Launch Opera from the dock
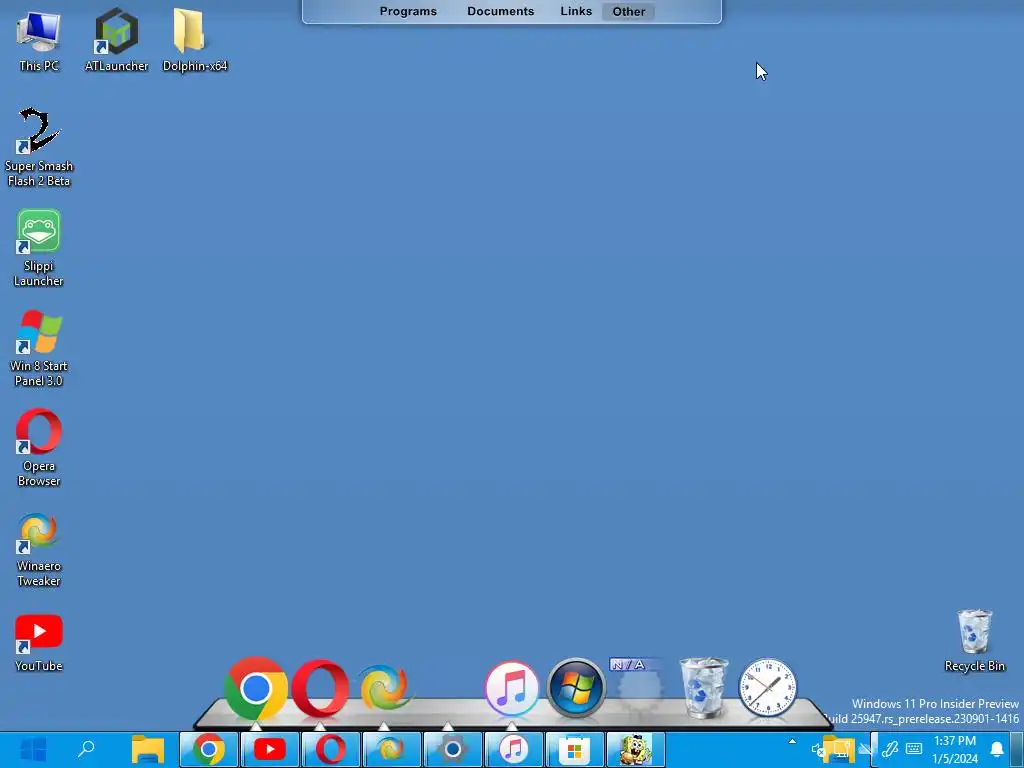The image size is (1024, 768). point(320,688)
